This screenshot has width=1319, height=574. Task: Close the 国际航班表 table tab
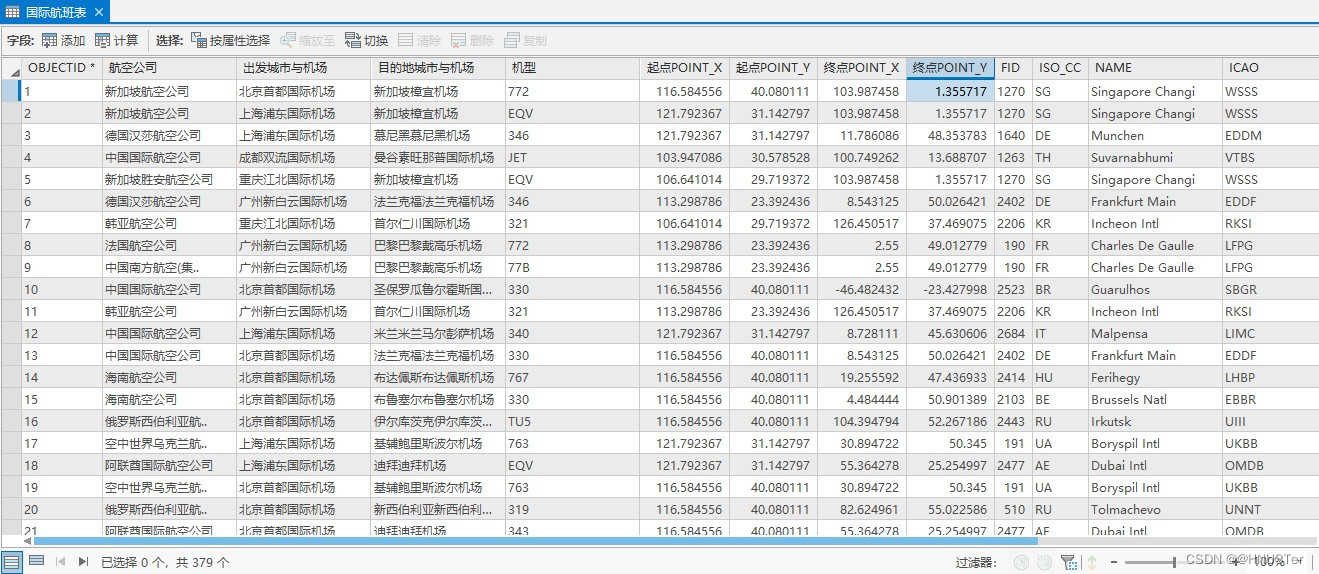click(x=100, y=13)
